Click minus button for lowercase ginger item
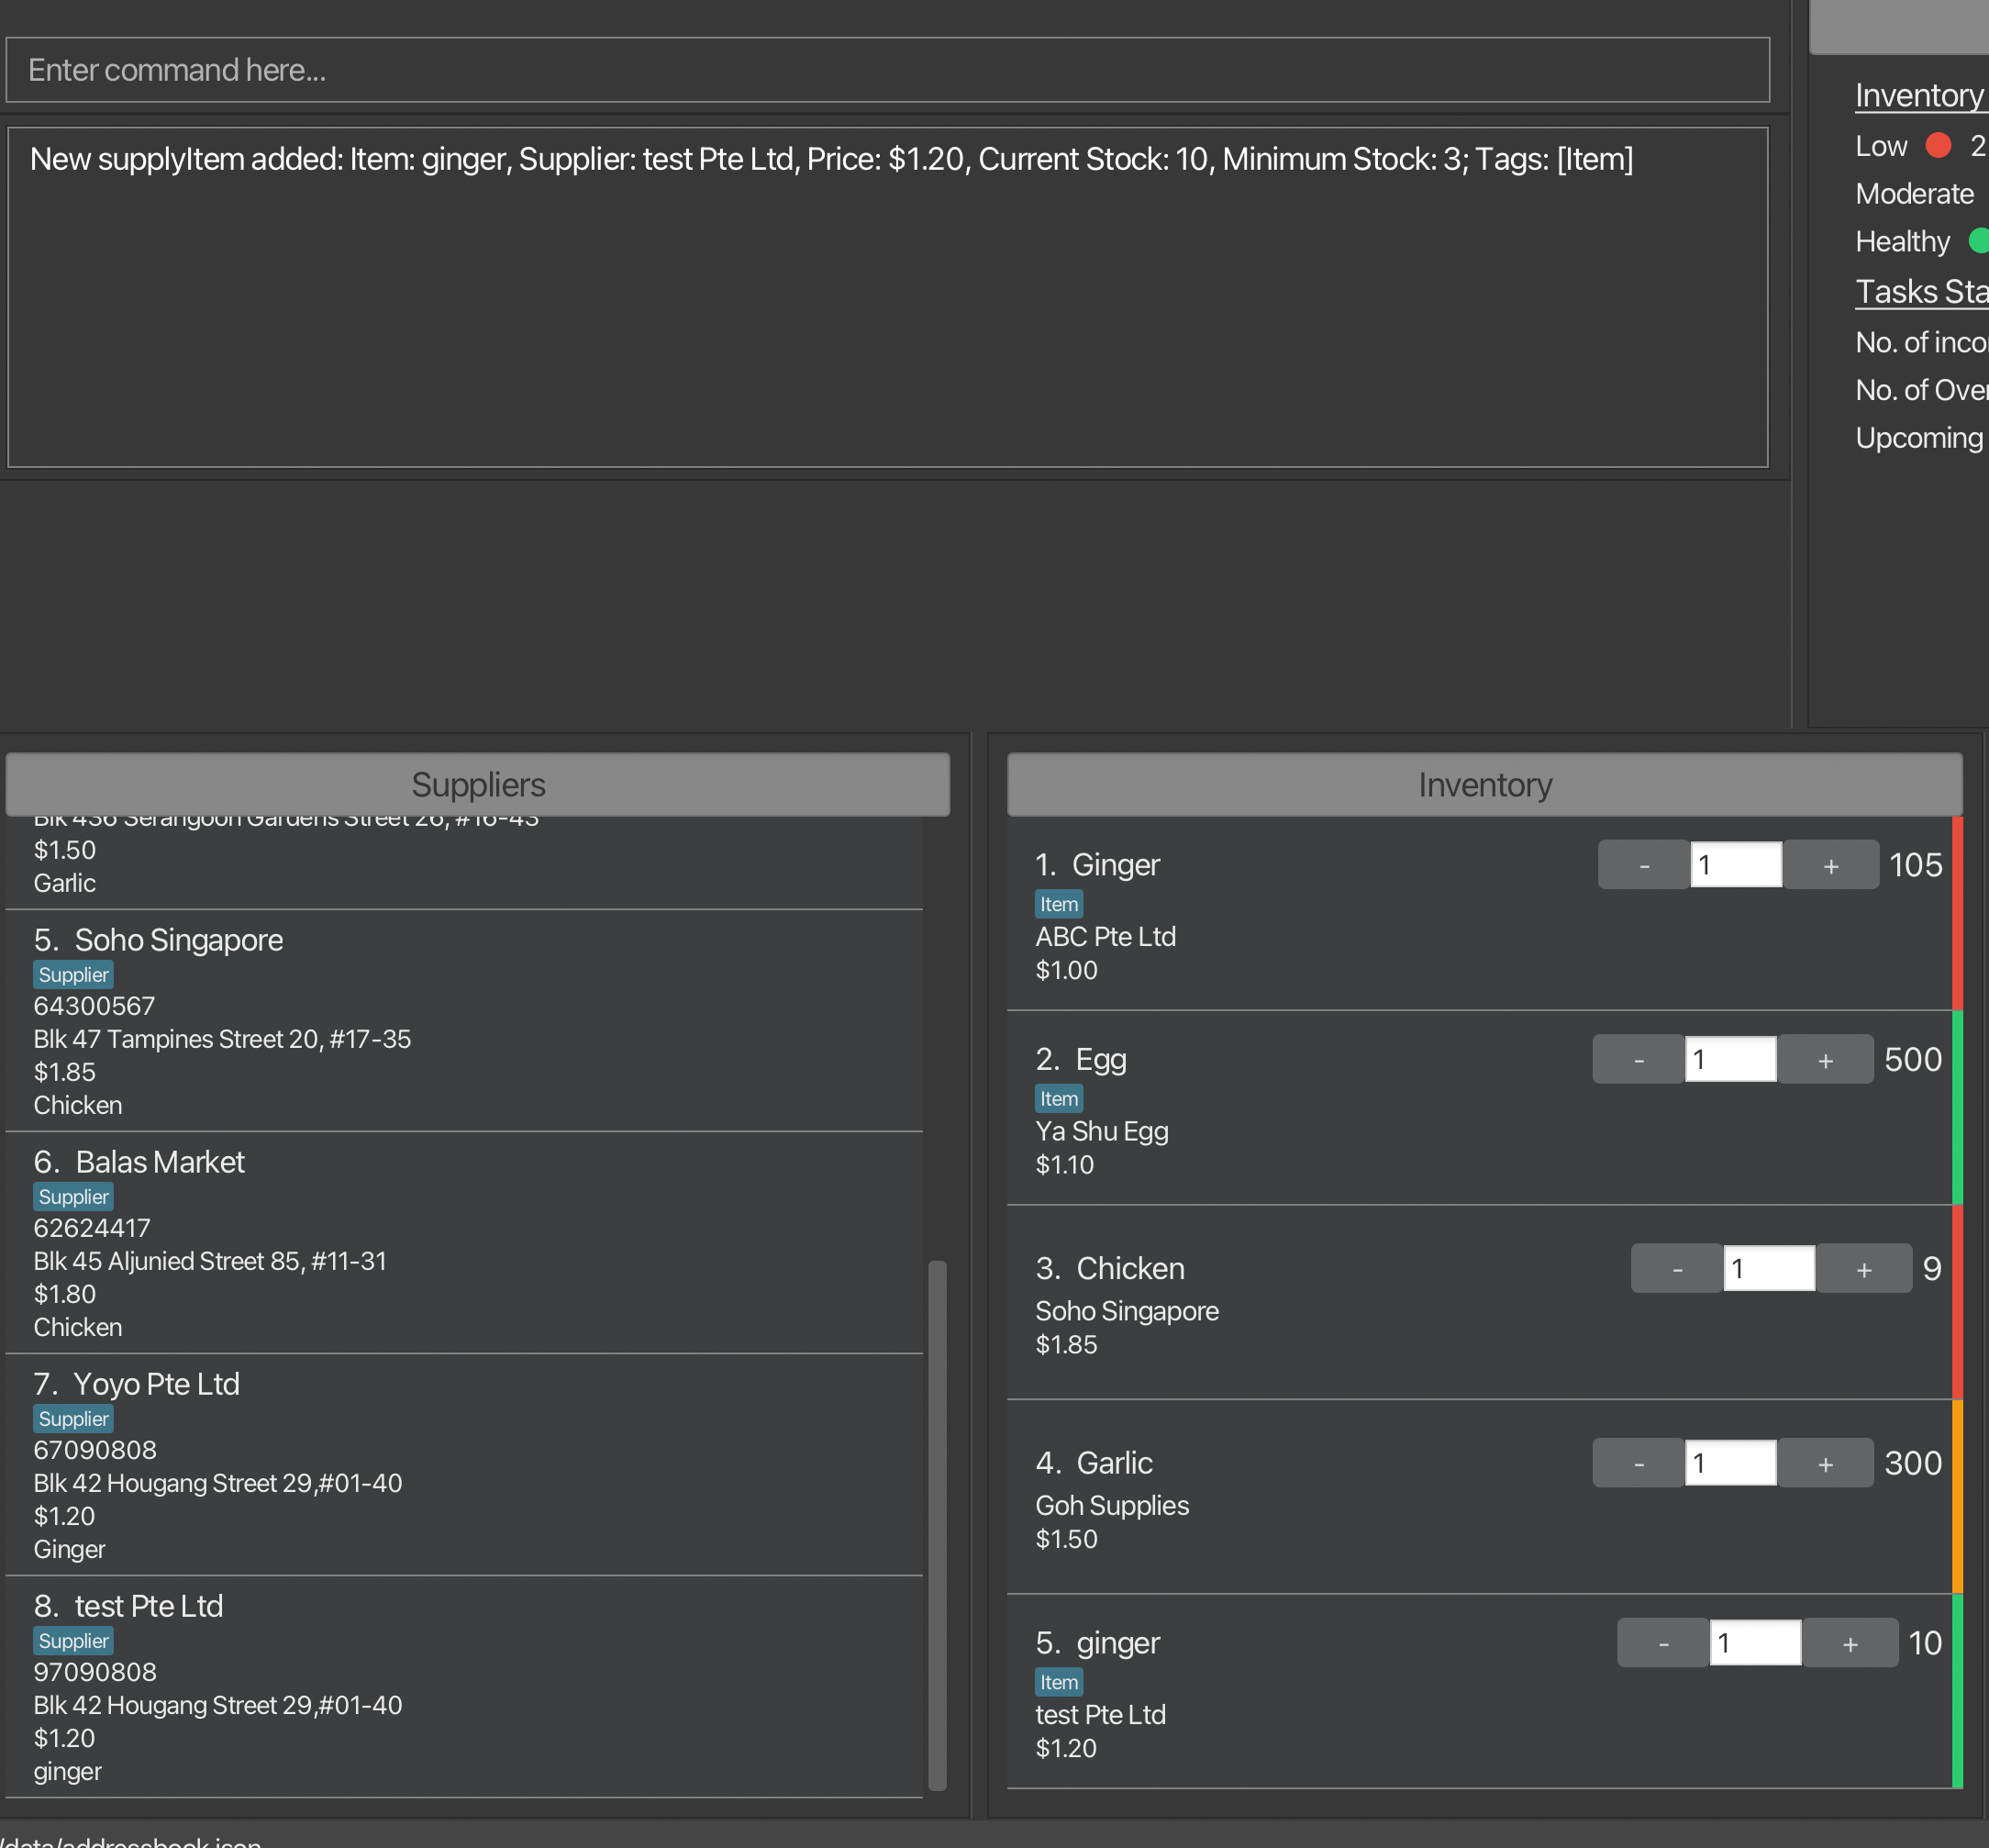Image resolution: width=1989 pixels, height=1848 pixels. coord(1662,1643)
